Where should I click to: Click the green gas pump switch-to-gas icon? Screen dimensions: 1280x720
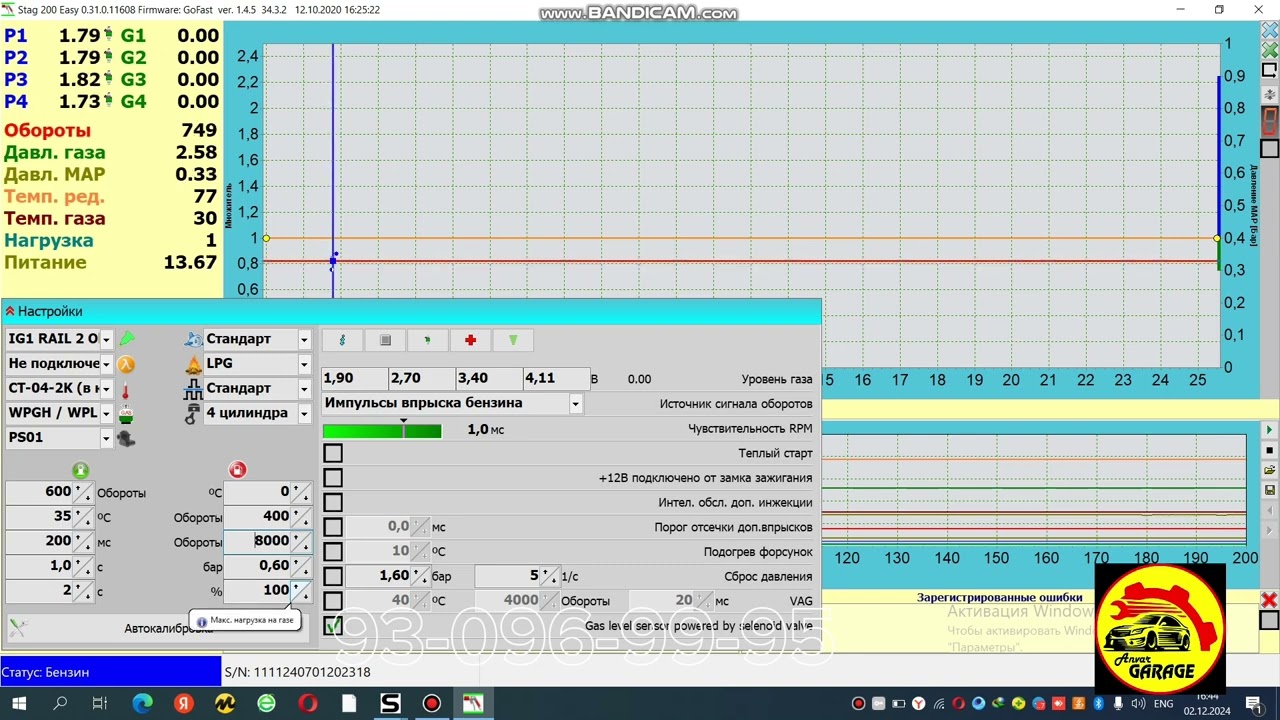click(x=80, y=470)
